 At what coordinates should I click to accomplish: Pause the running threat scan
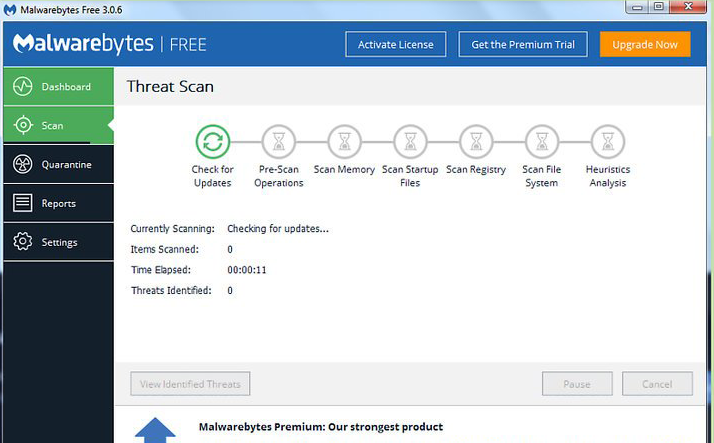(x=577, y=384)
